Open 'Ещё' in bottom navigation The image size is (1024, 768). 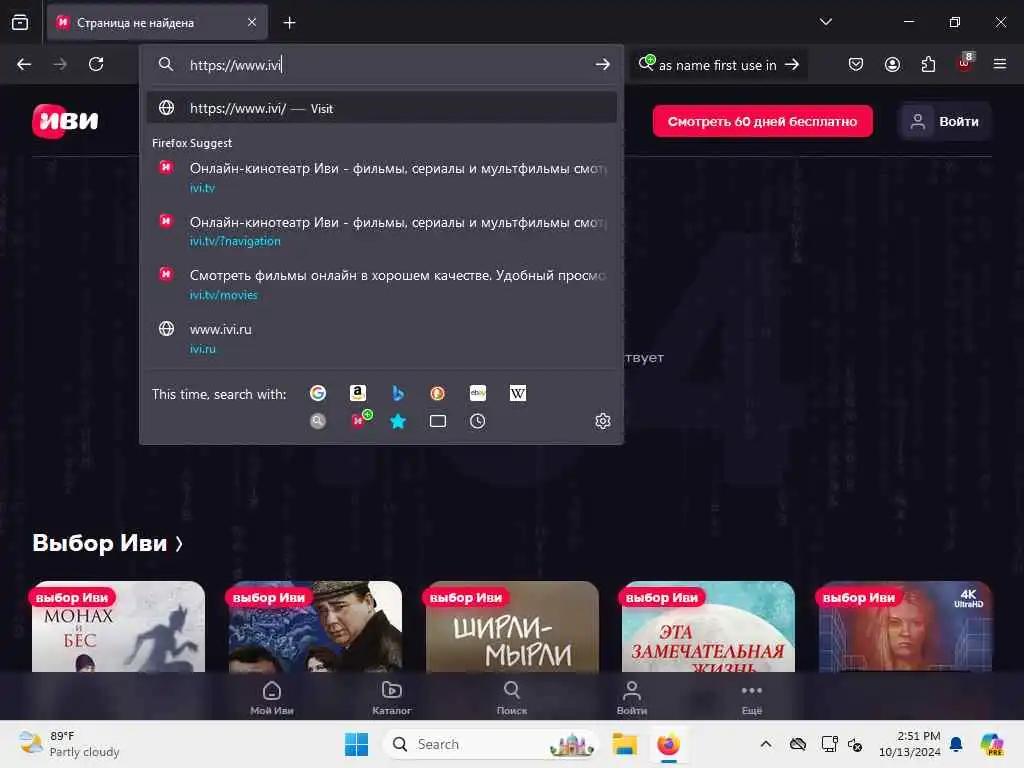752,697
